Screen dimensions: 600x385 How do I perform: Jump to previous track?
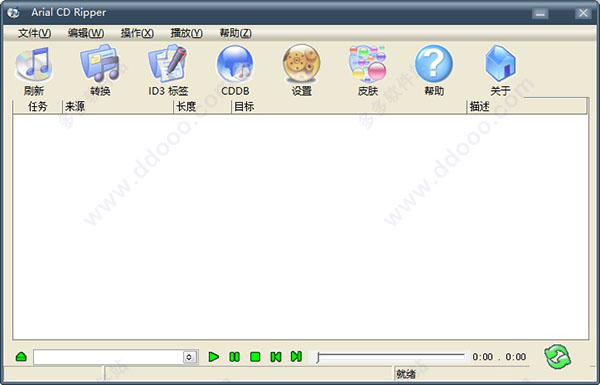tap(276, 357)
